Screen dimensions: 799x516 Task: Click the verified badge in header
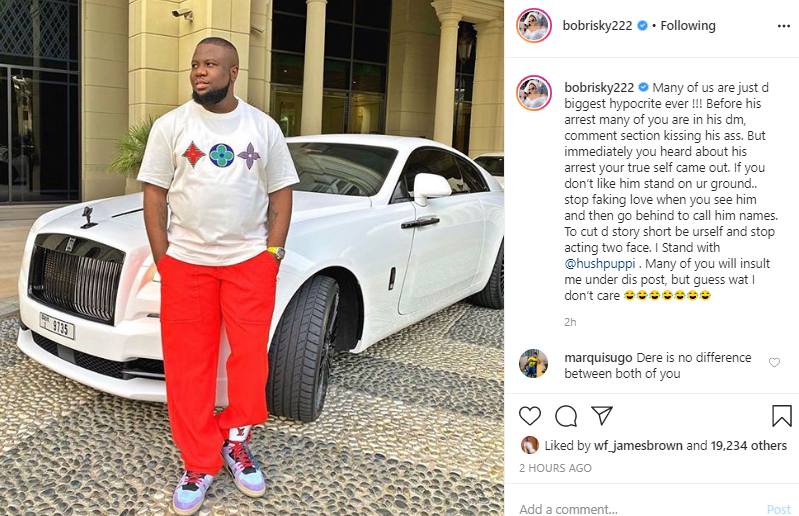[643, 25]
